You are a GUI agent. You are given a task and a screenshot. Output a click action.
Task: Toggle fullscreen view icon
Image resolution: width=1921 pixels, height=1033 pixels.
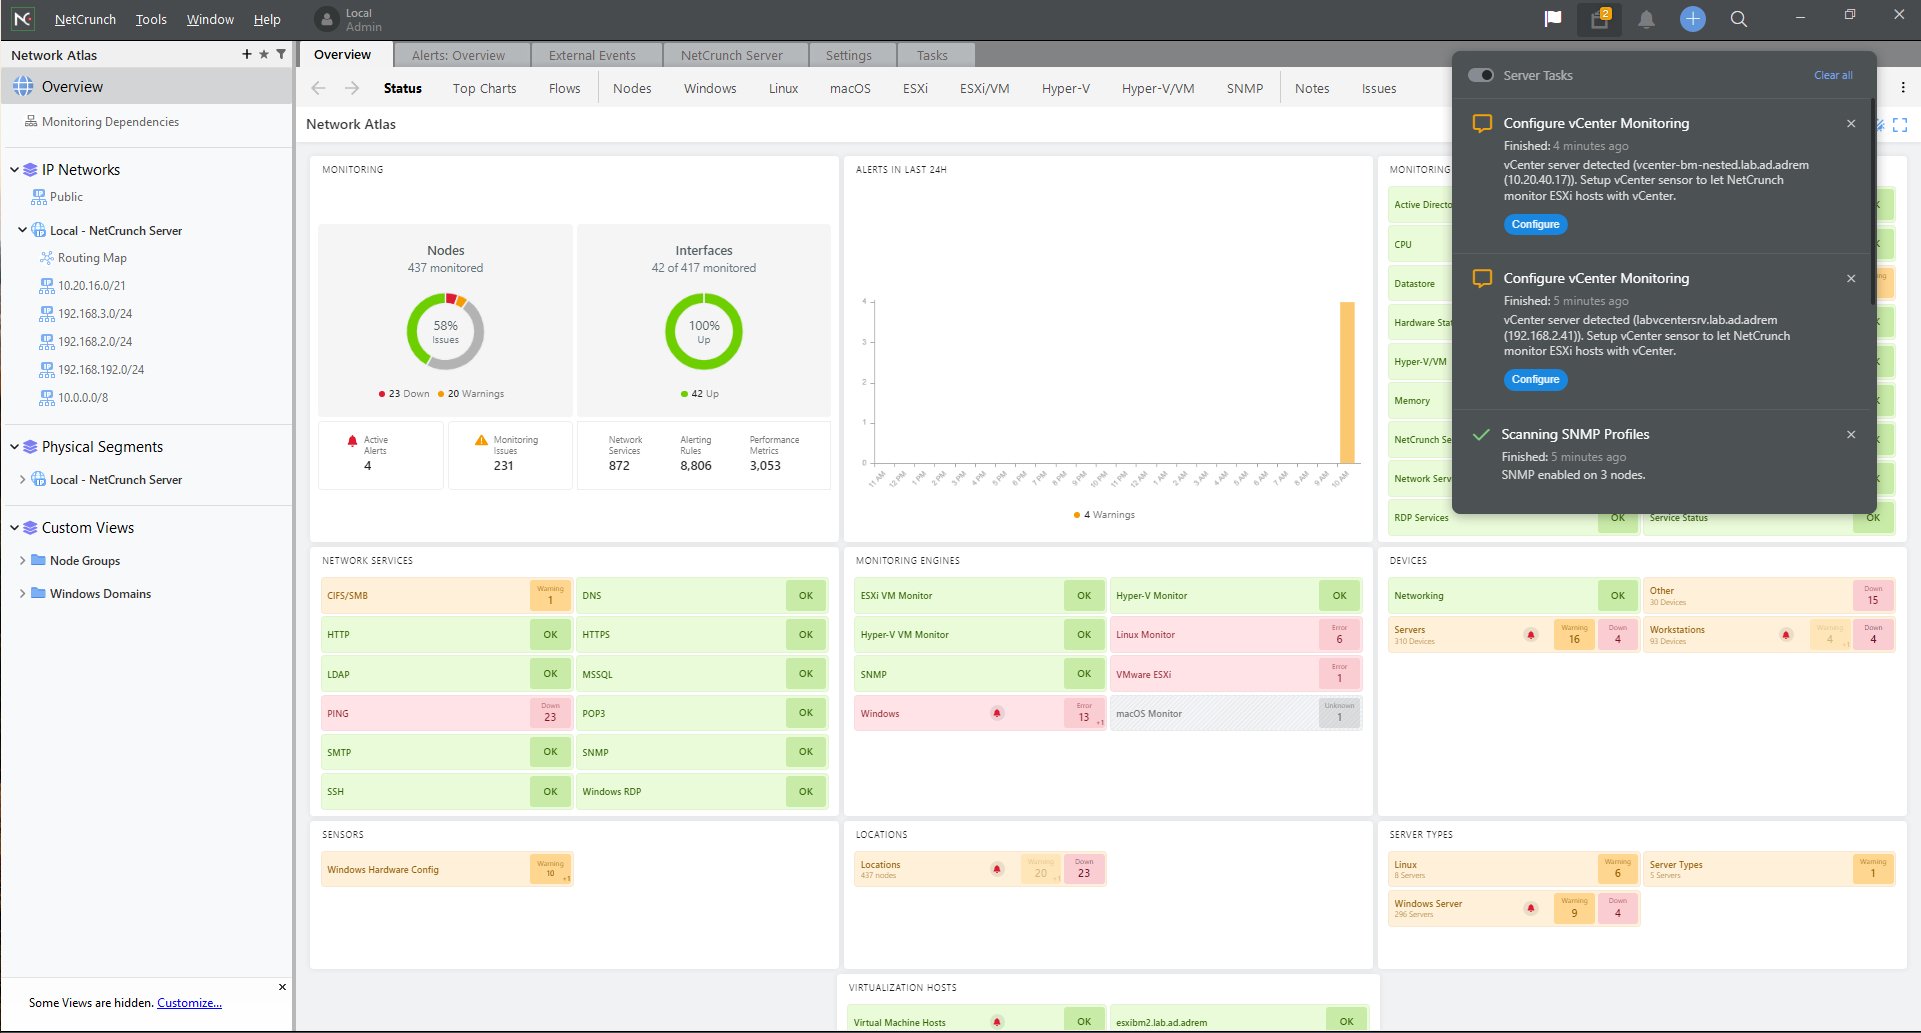pyautogui.click(x=1900, y=125)
